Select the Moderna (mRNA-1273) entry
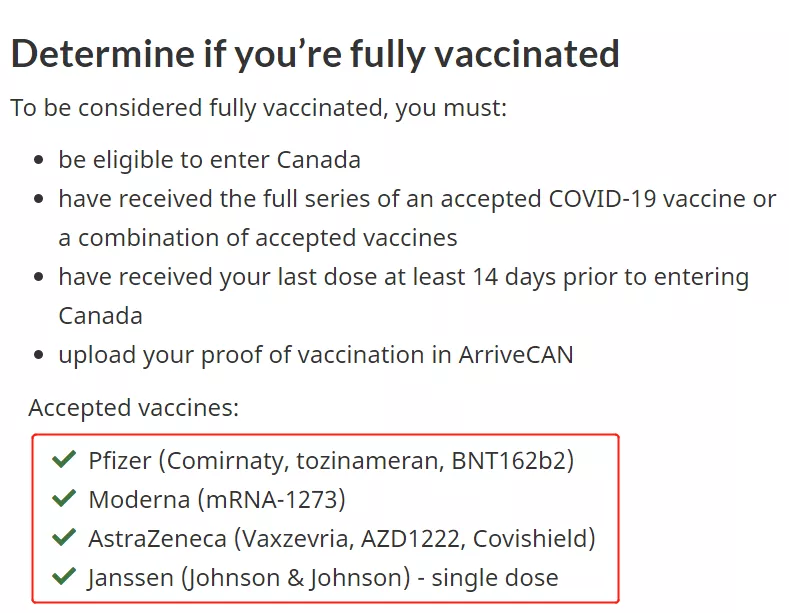Image resolution: width=789 pixels, height=613 pixels. (x=217, y=499)
